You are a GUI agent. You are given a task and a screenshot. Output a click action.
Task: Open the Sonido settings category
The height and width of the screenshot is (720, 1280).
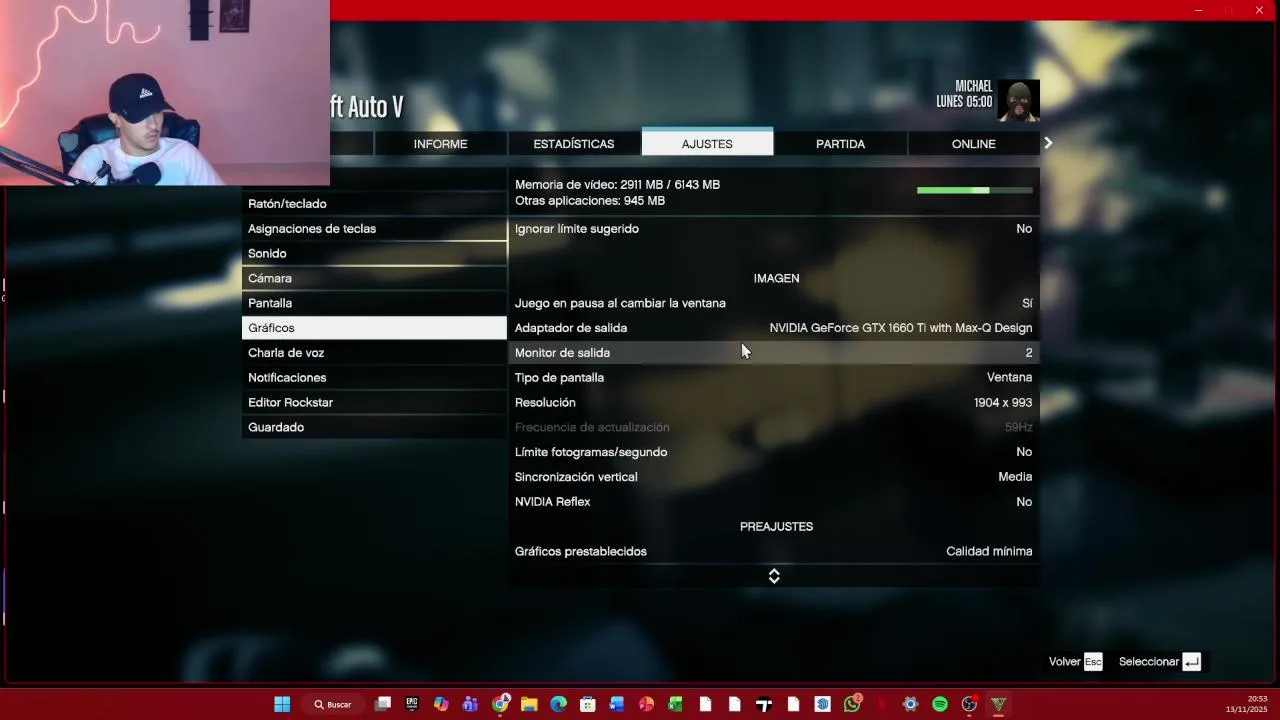point(374,254)
